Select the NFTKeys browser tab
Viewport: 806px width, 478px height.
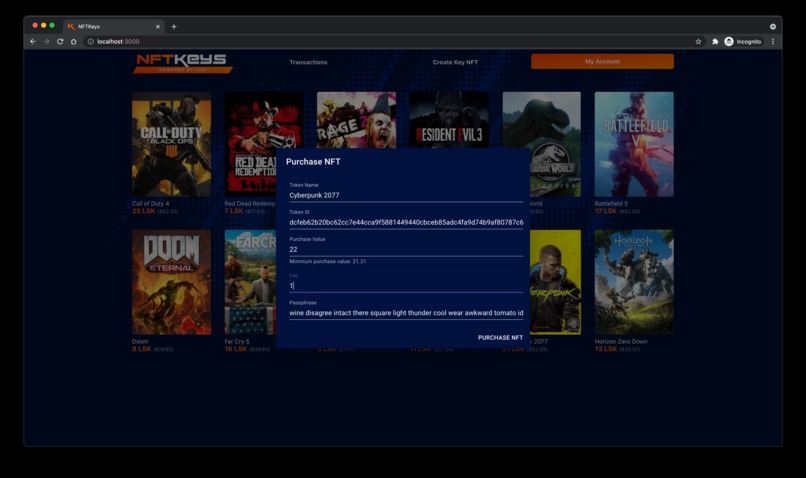pos(114,27)
